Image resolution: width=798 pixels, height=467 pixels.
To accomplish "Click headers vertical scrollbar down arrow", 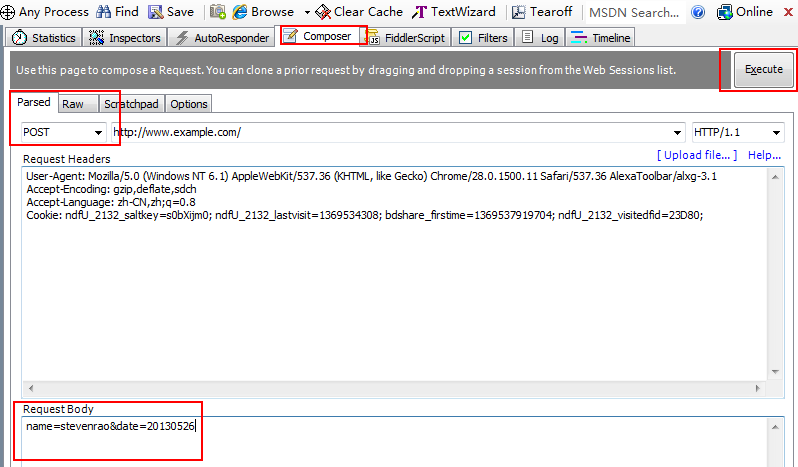I will point(775,372).
